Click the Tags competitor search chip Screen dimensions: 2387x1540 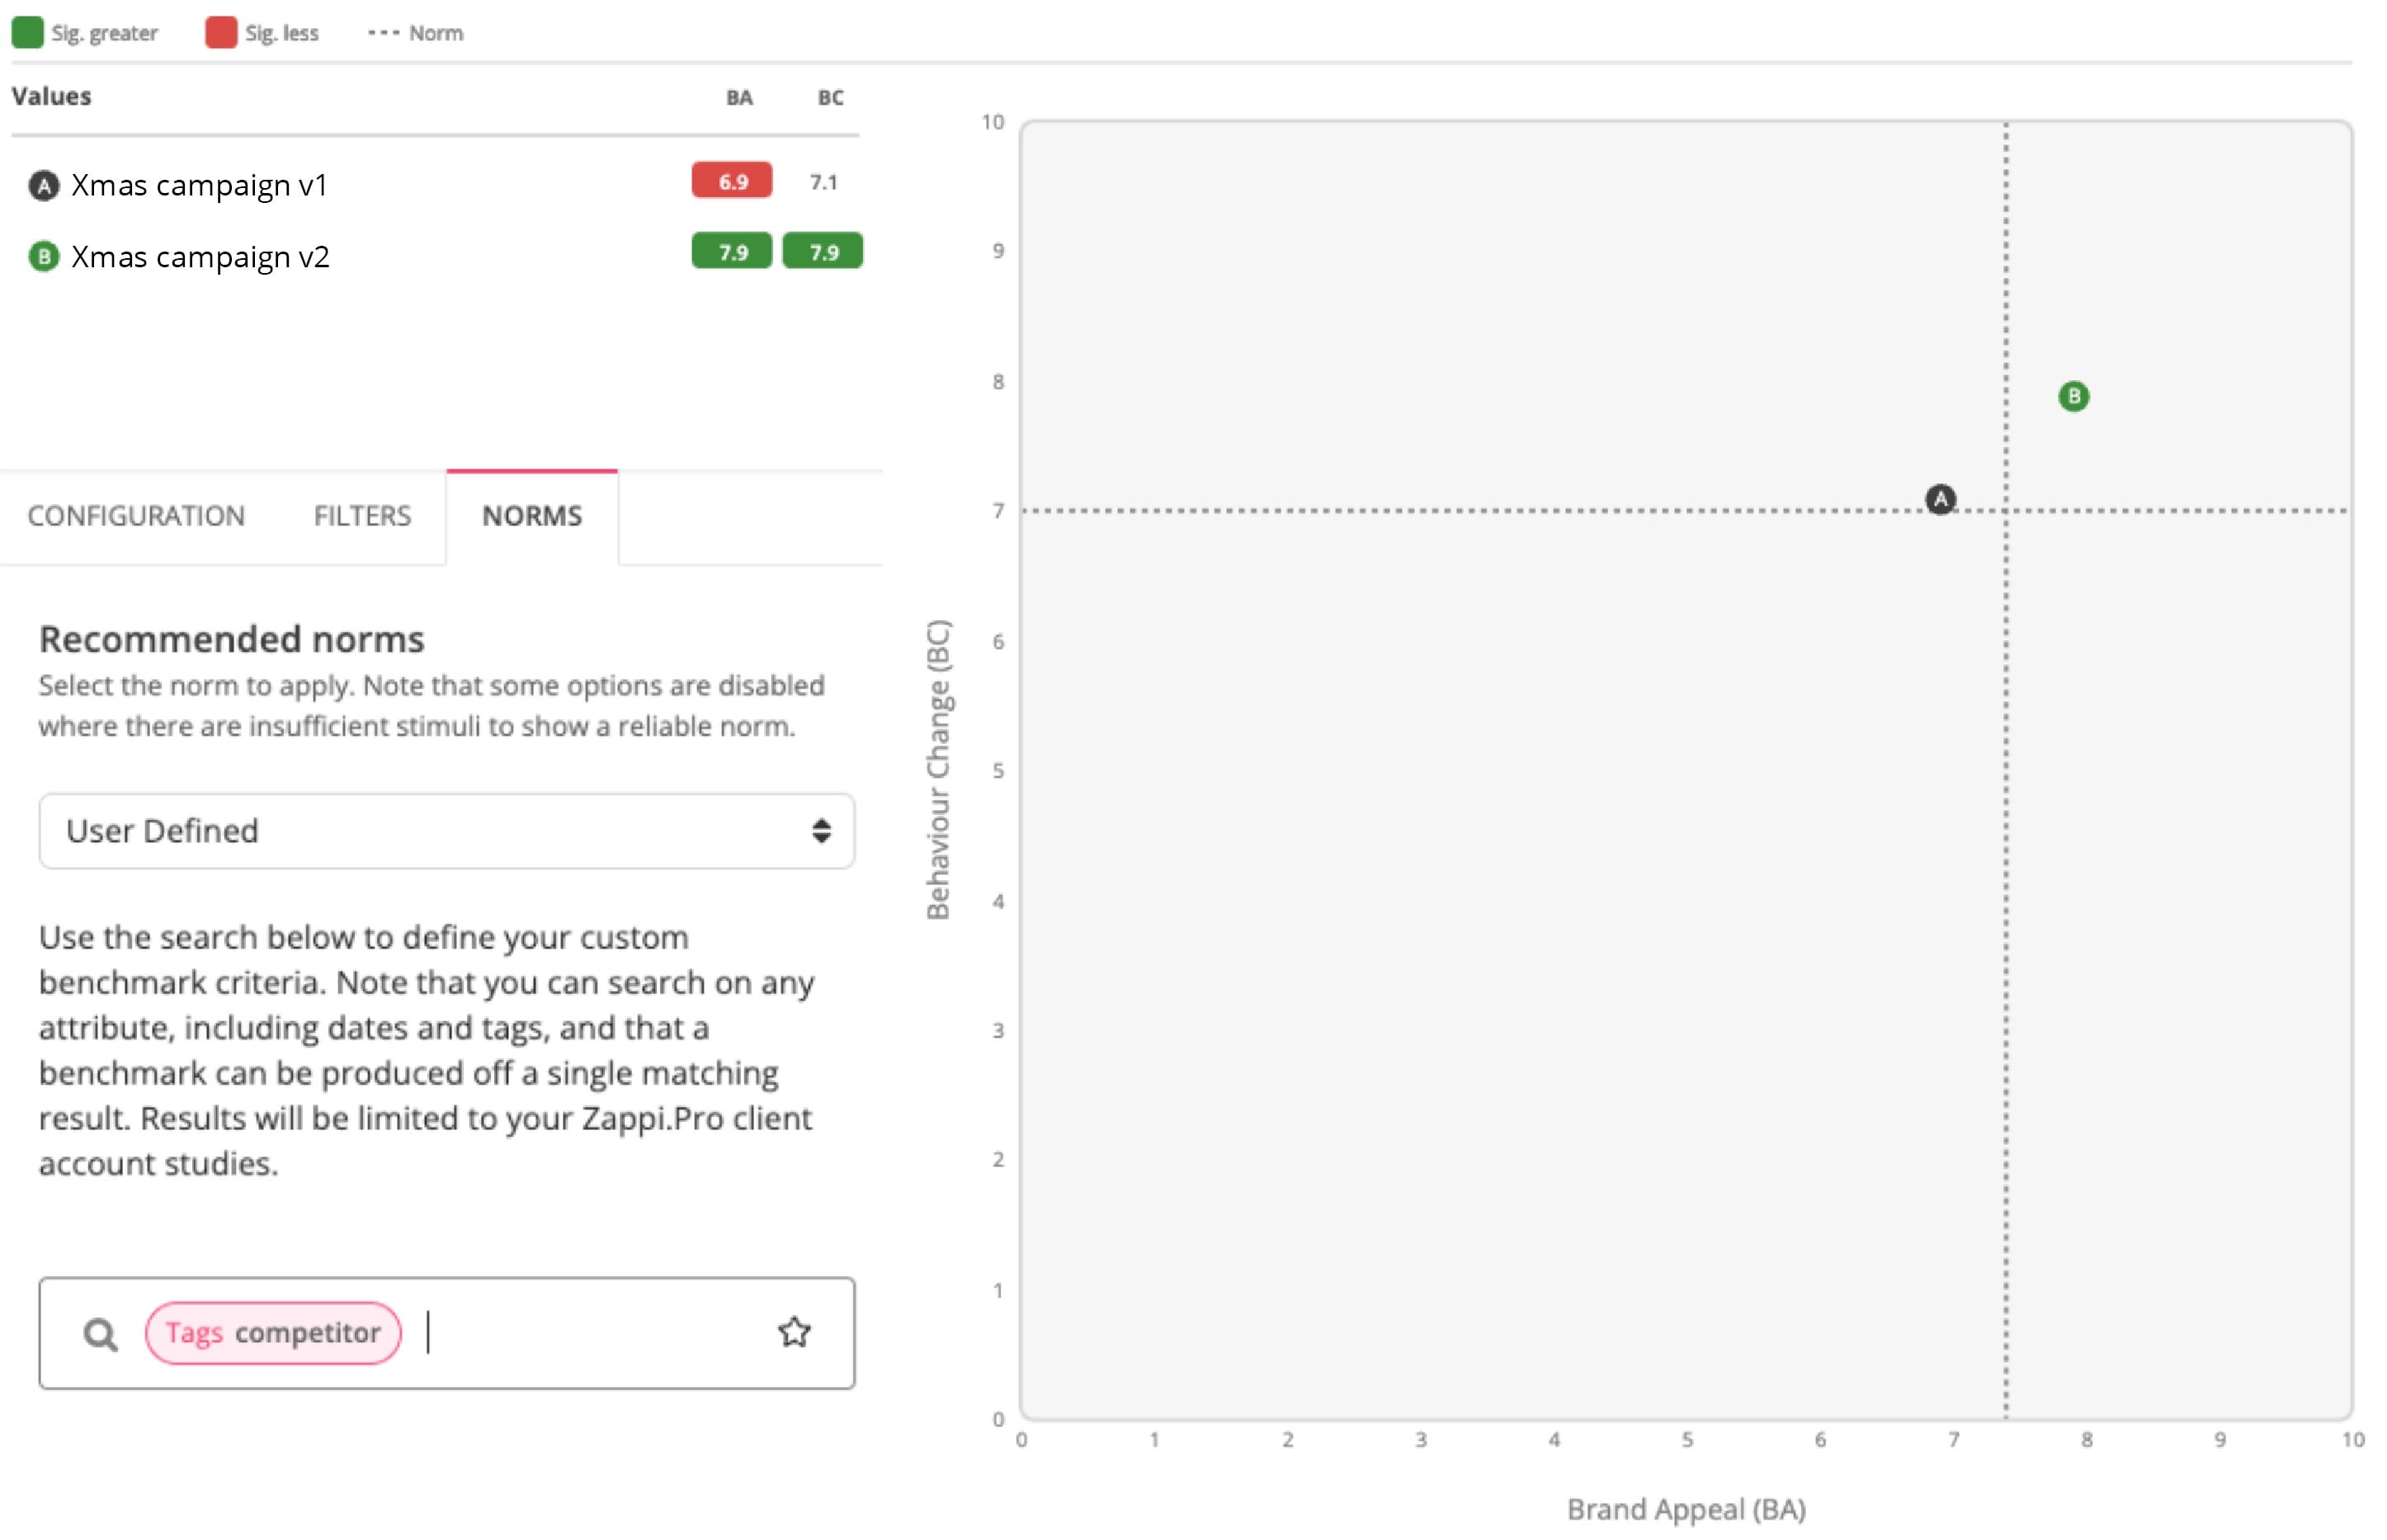(x=273, y=1333)
